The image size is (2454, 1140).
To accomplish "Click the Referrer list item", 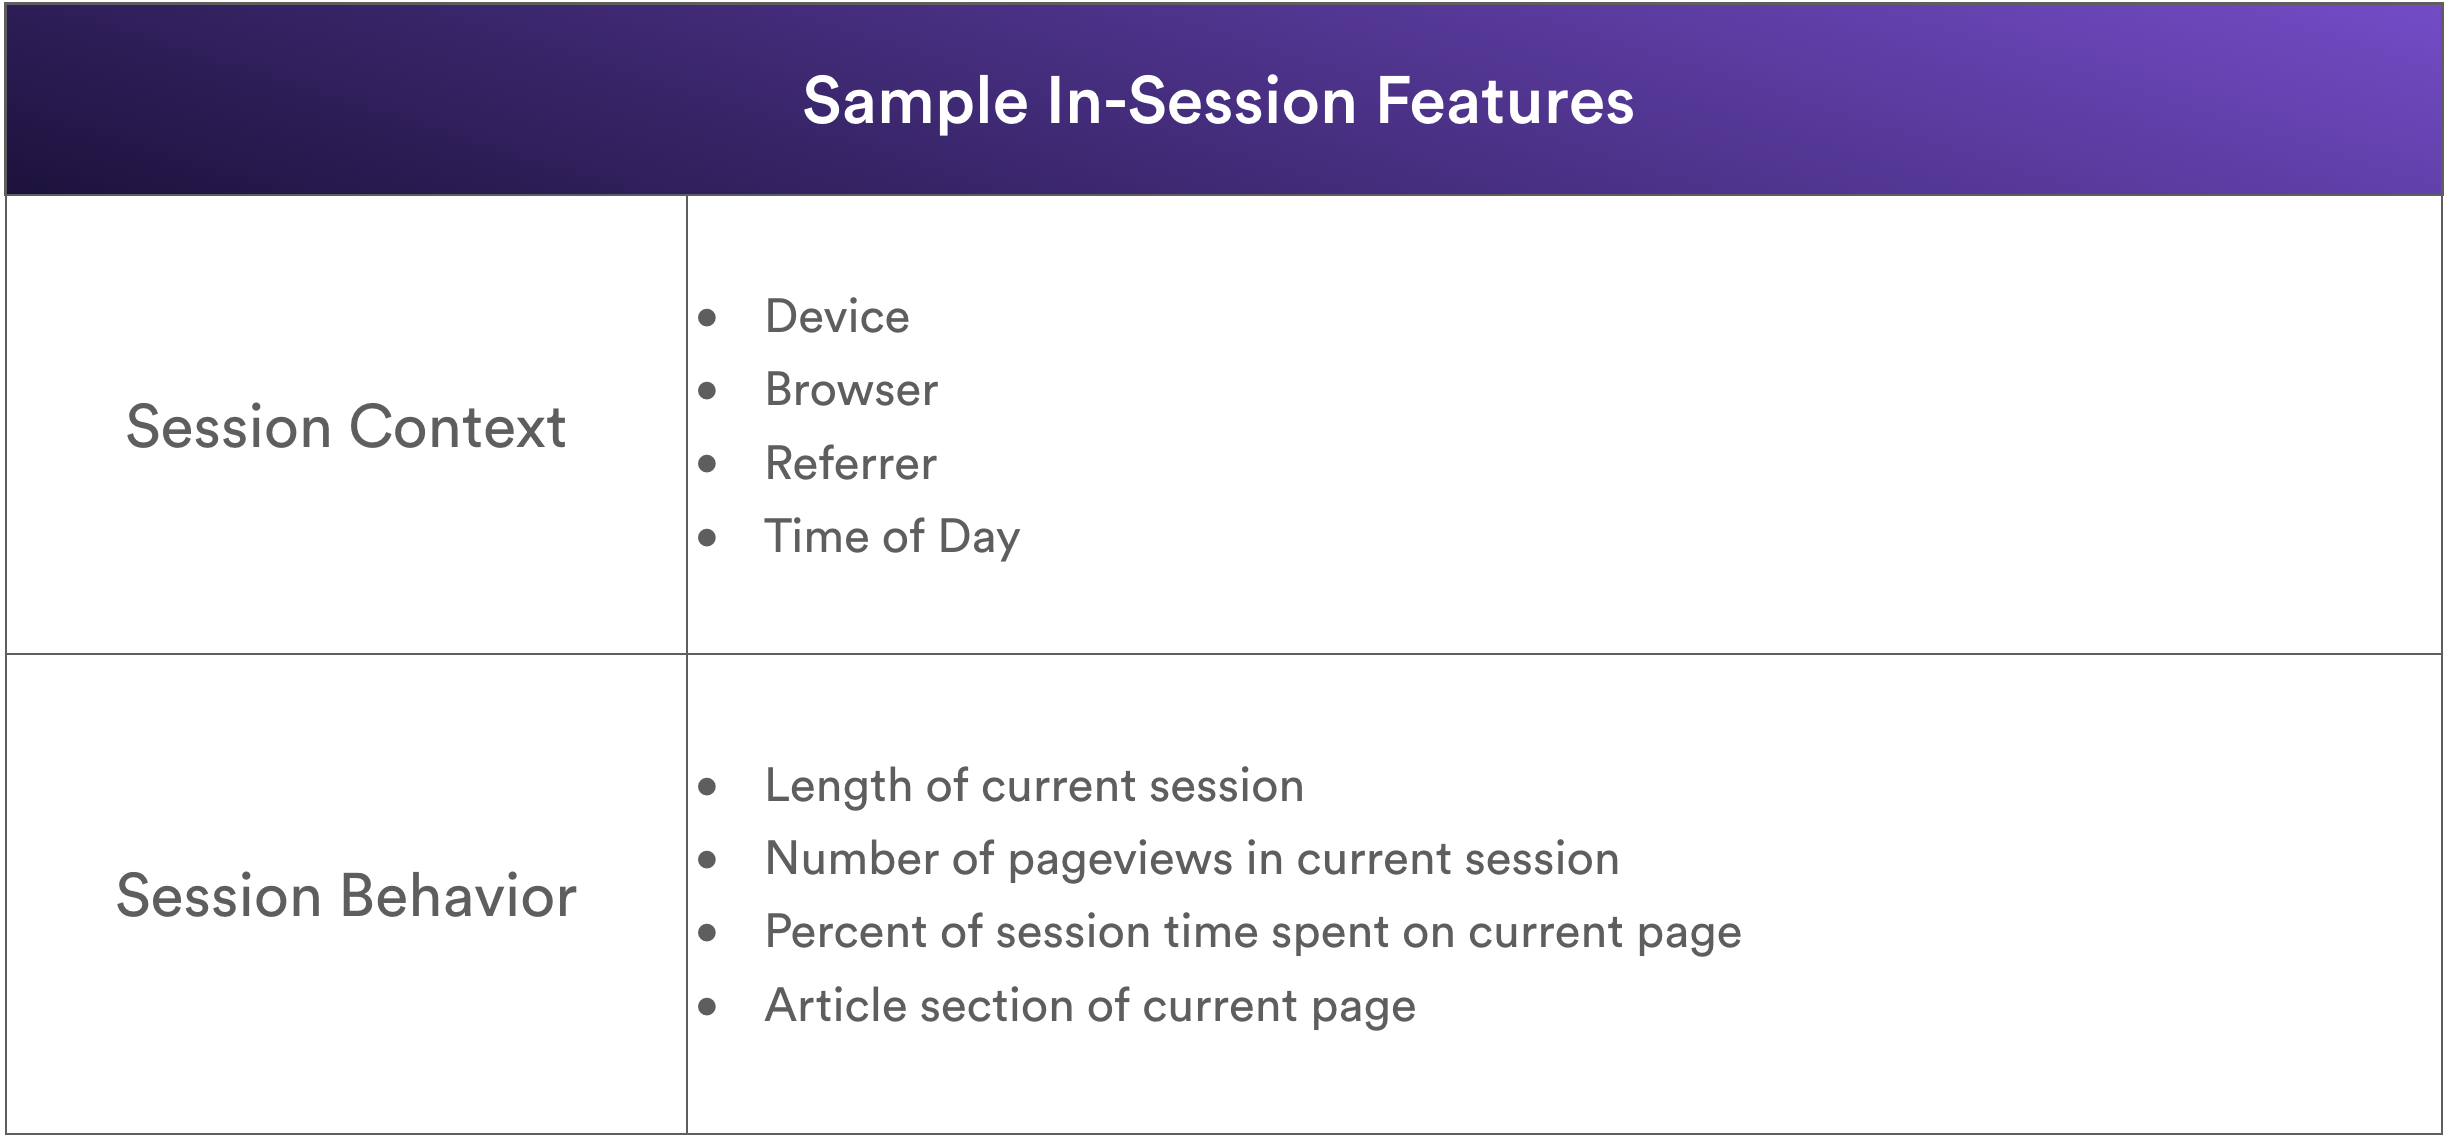I will tap(851, 464).
